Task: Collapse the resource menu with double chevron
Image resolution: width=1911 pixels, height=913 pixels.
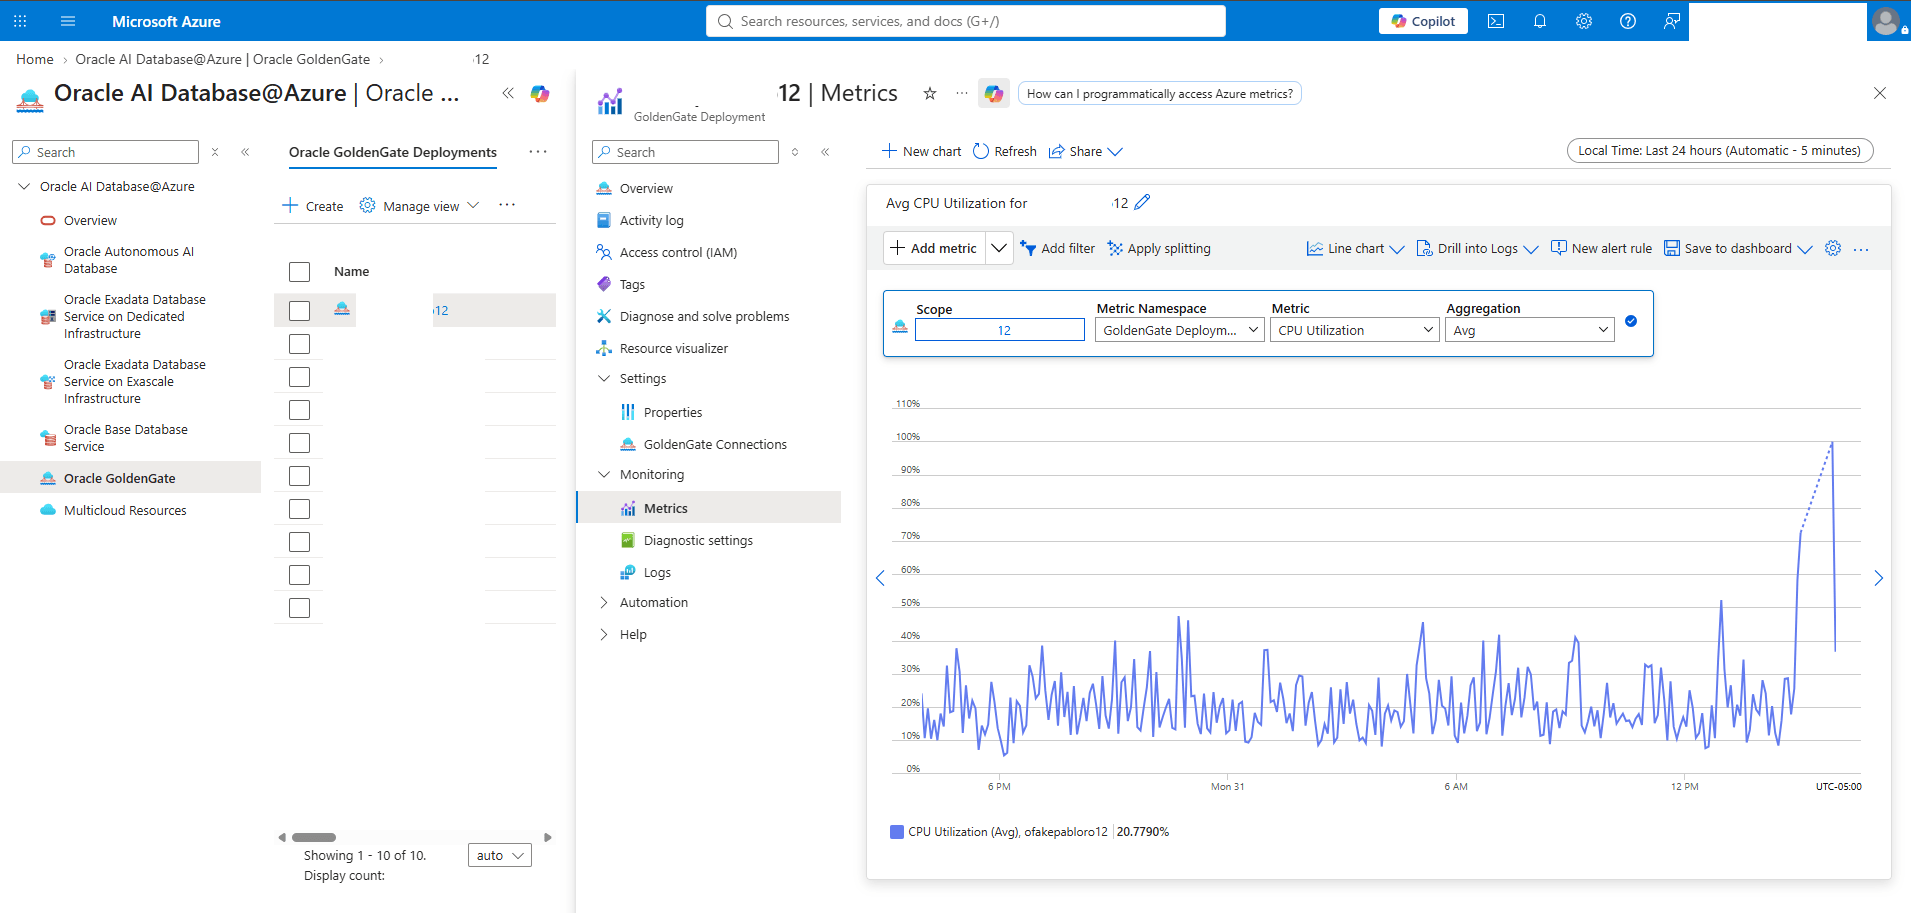Action: (825, 152)
